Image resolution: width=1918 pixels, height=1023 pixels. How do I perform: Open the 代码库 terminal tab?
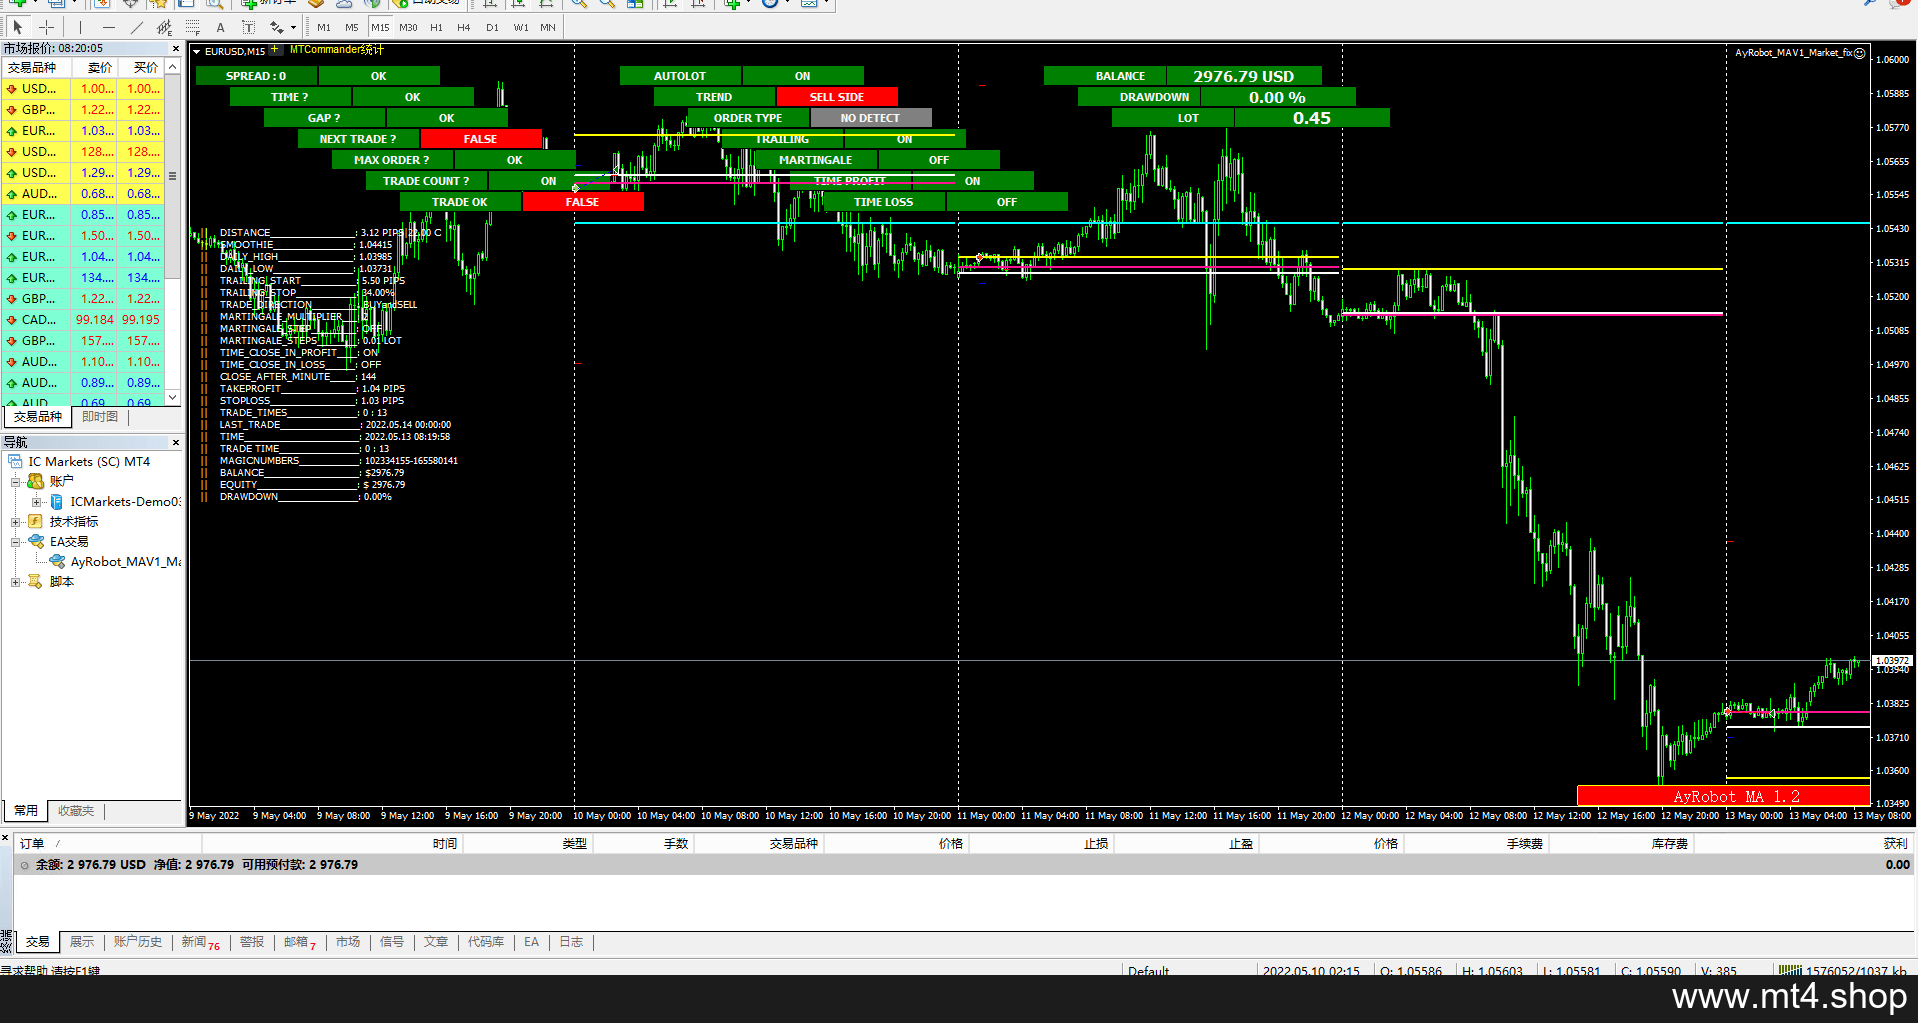486,942
